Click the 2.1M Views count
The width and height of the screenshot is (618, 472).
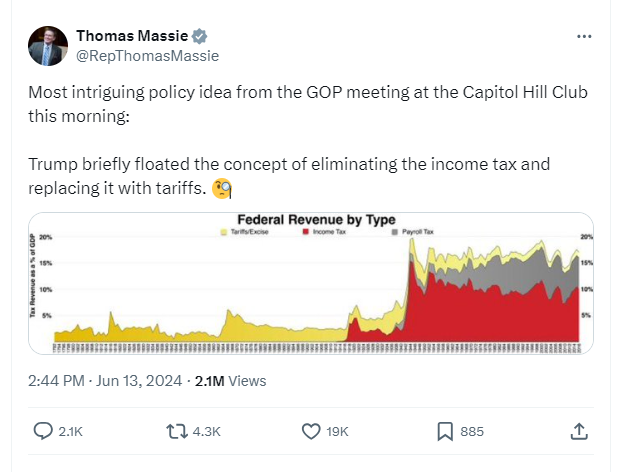pos(230,381)
